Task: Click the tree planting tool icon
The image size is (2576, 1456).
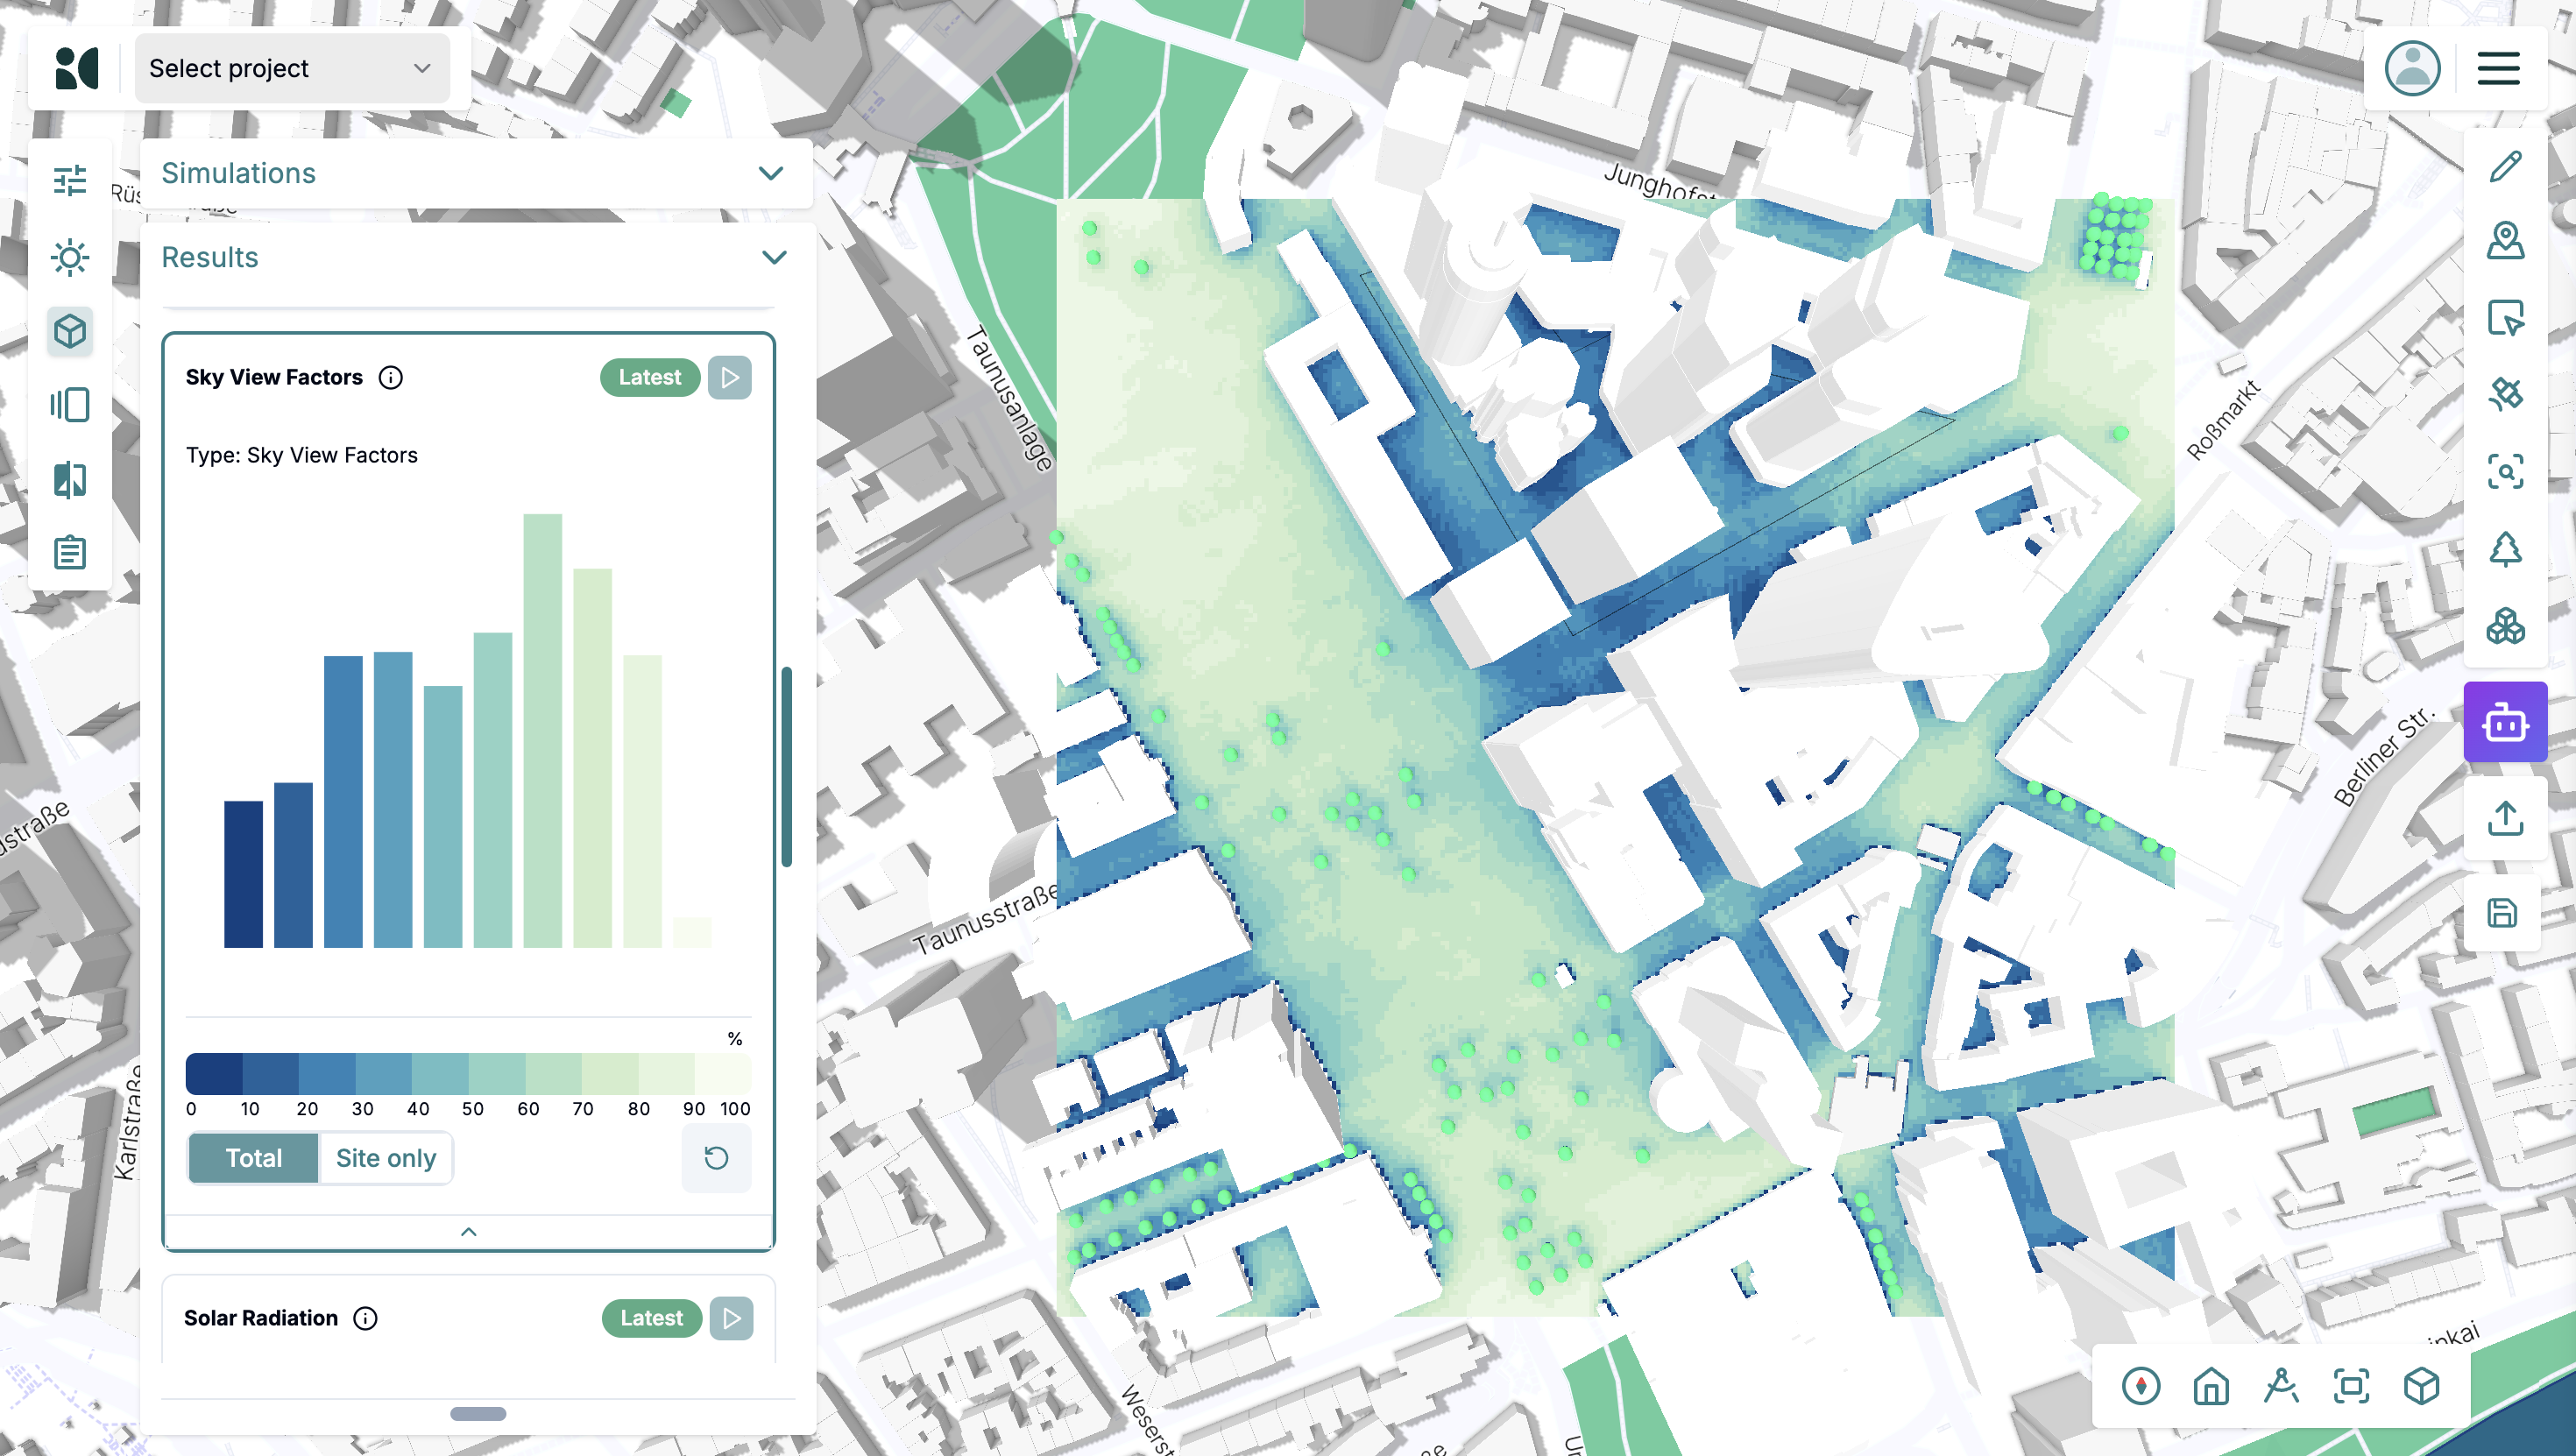Action: point(2505,549)
